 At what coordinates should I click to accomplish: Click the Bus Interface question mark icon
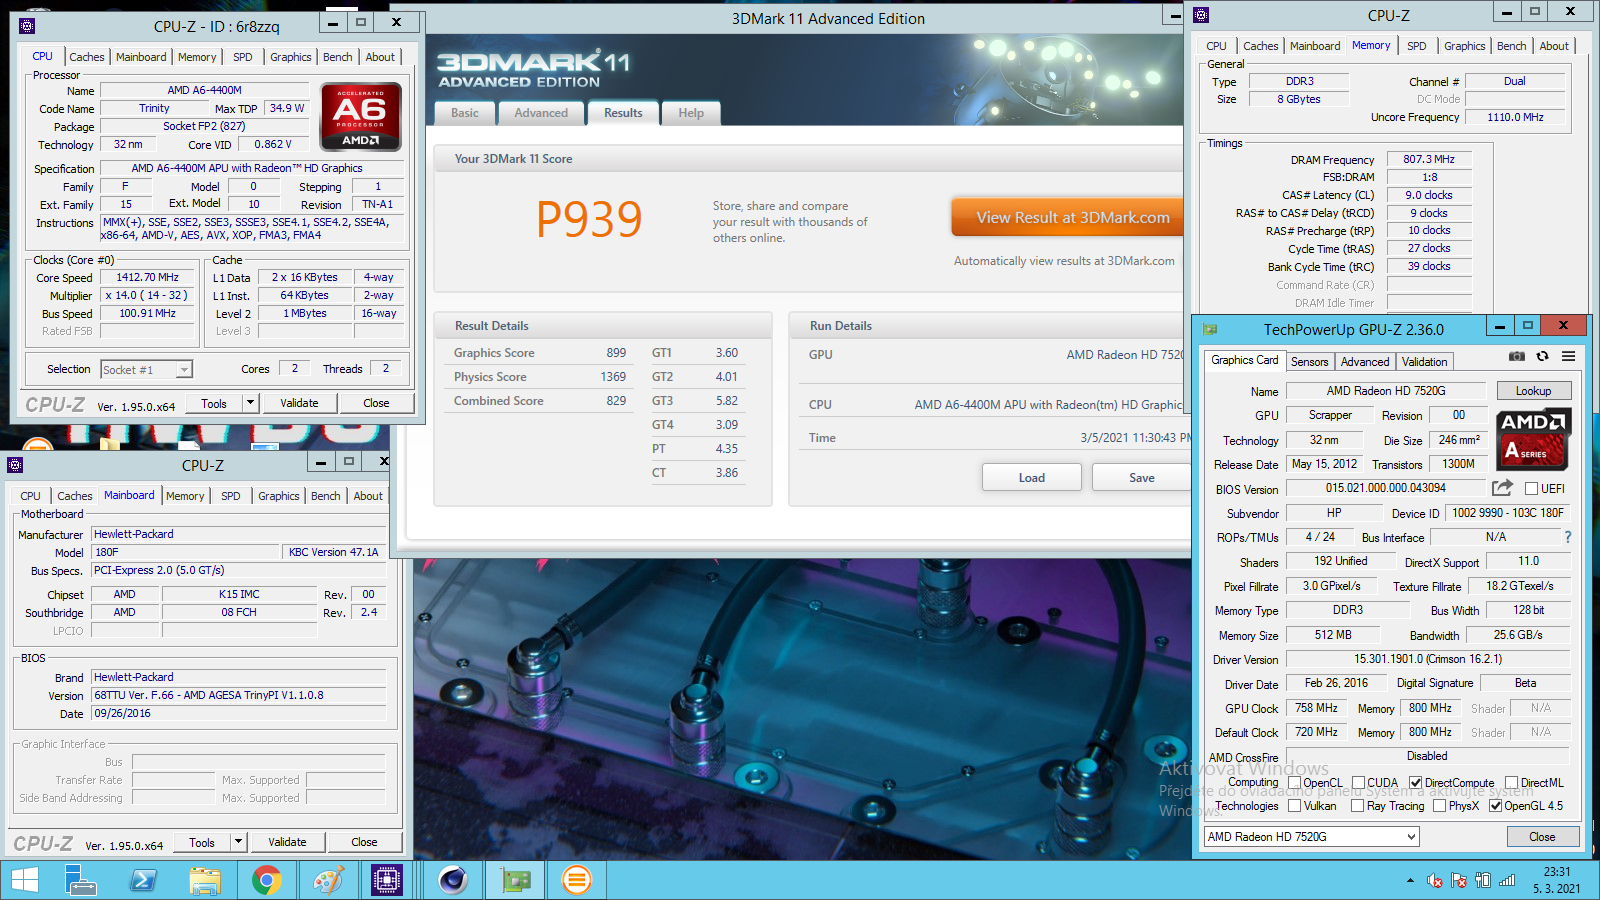pos(1567,537)
